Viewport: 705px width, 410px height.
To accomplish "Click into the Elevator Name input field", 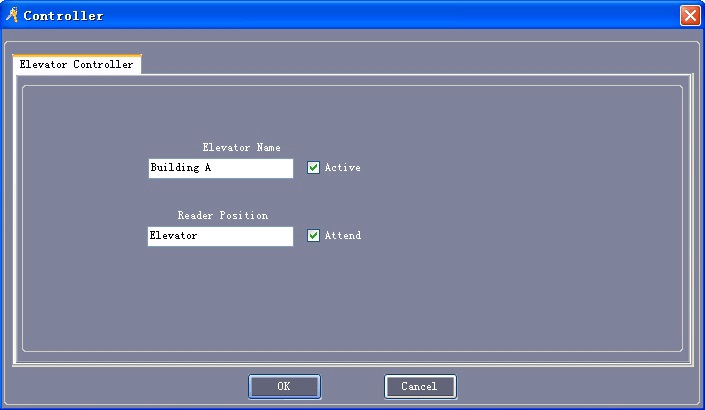I will (x=220, y=168).
